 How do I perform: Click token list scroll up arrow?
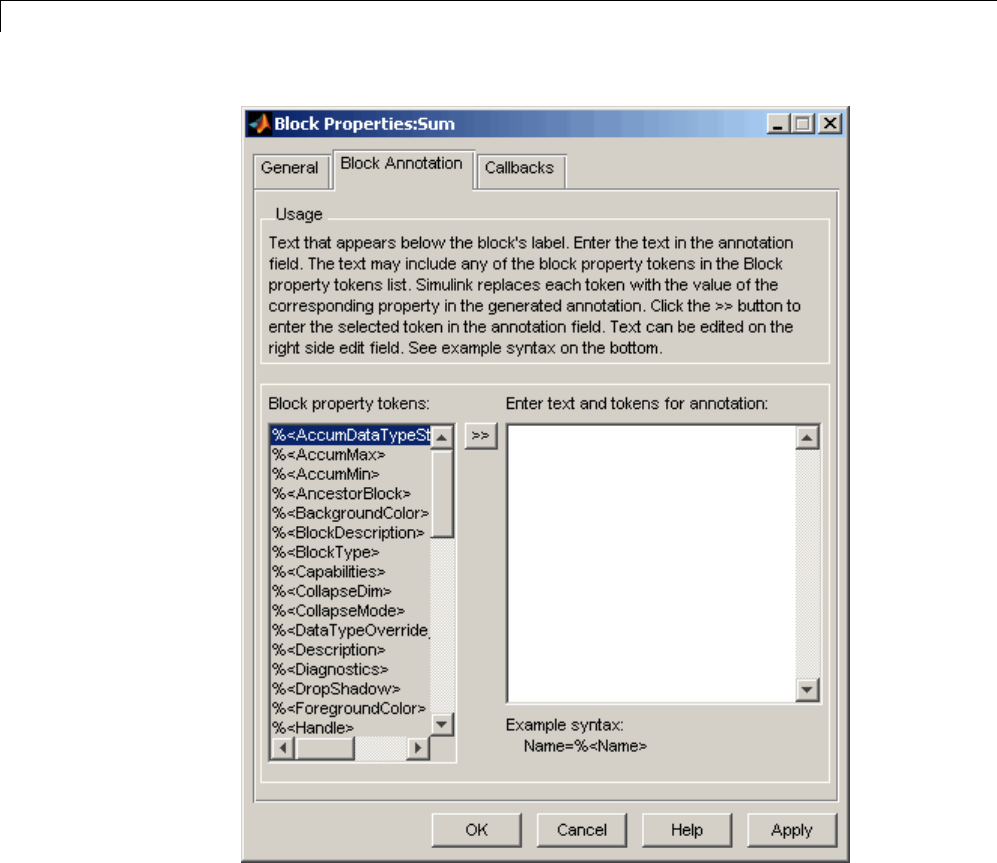click(442, 438)
